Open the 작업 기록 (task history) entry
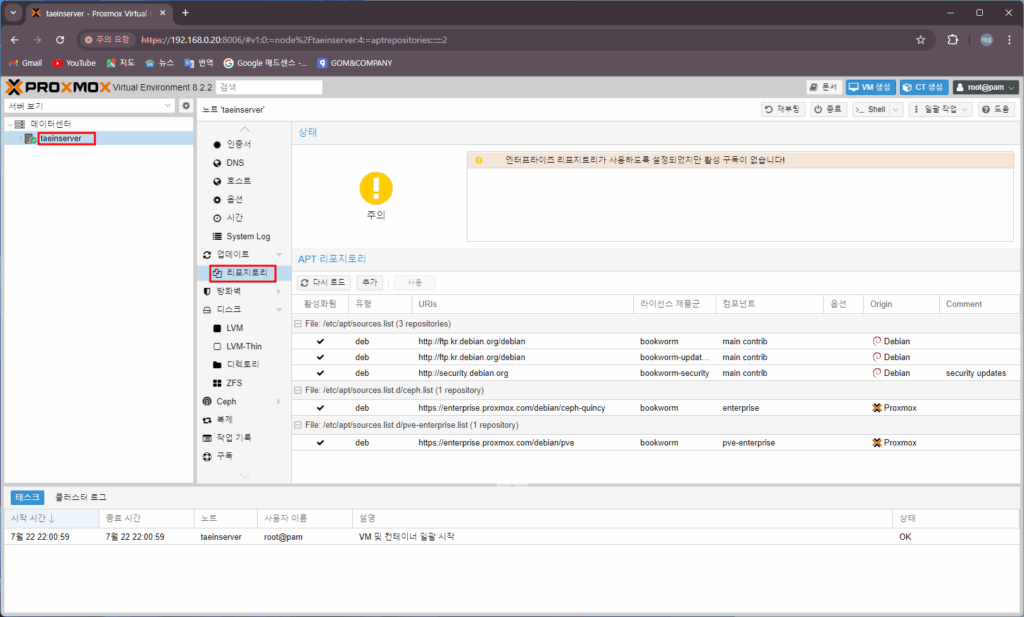Screen dimensions: 1024x617 (233, 437)
